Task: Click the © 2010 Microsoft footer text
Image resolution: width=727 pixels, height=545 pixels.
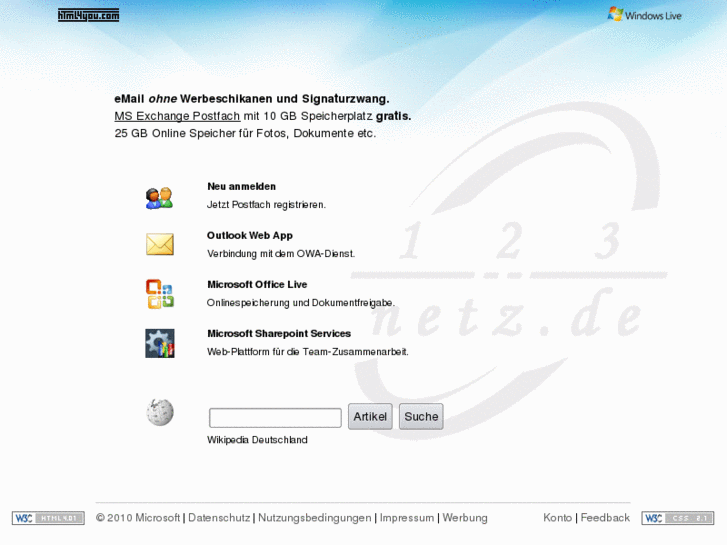Action: (138, 518)
